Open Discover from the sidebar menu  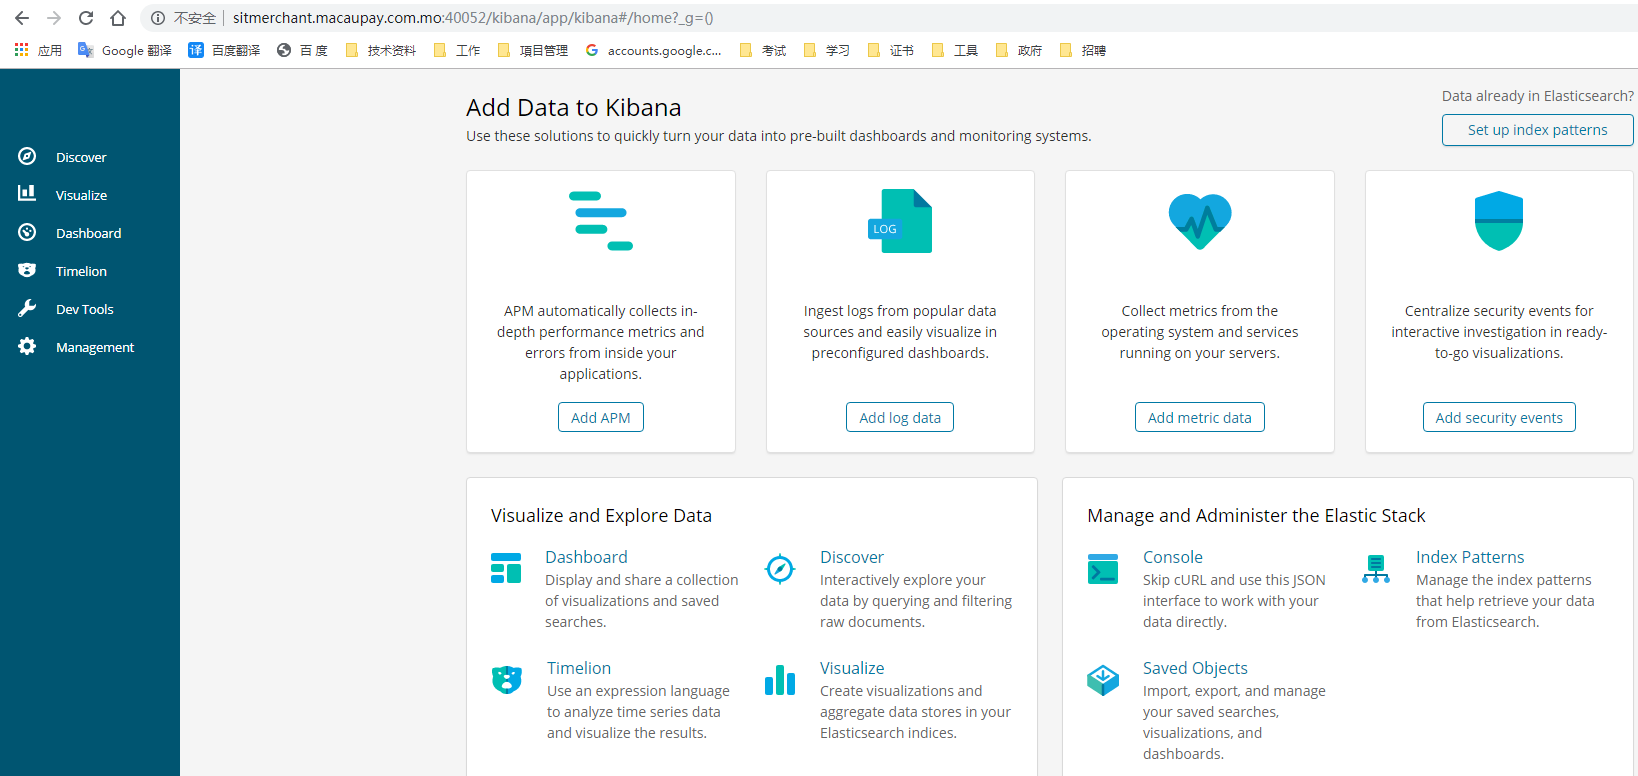point(81,157)
